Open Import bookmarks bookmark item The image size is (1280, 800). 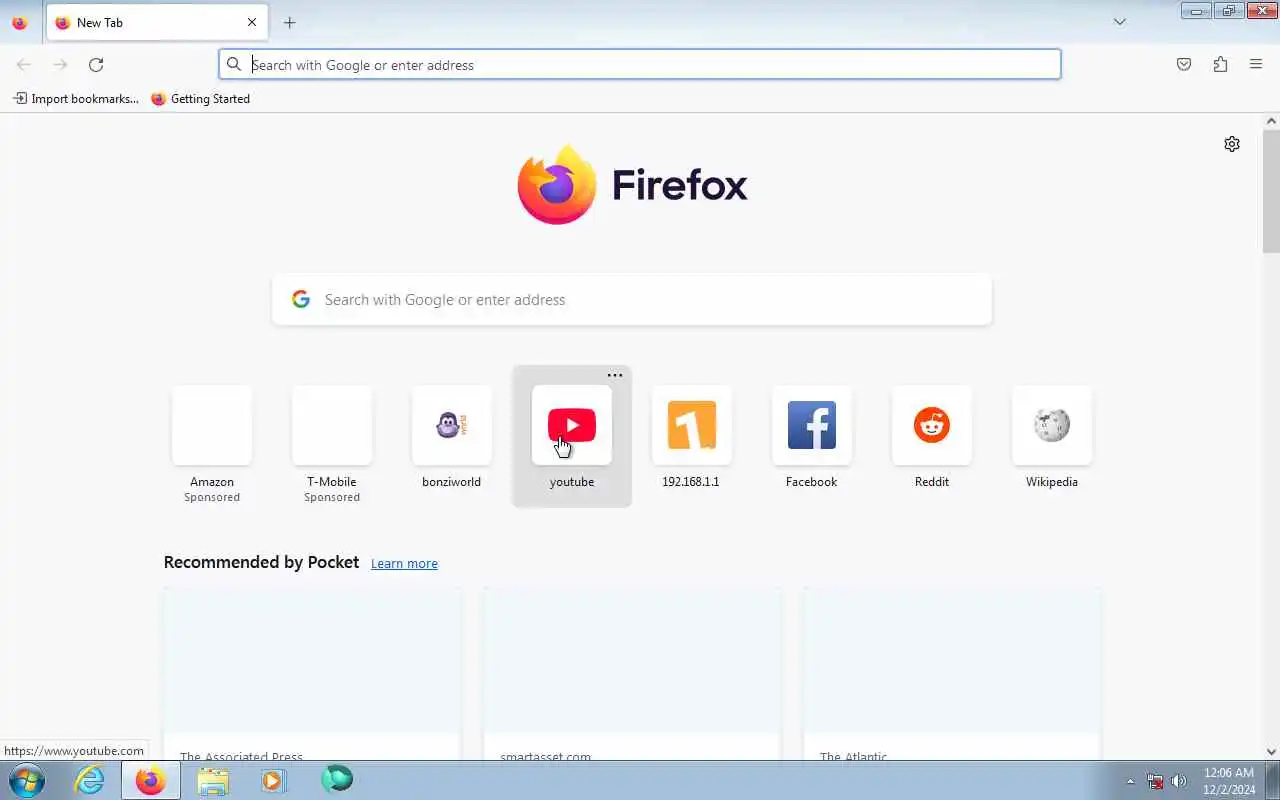coord(75,99)
